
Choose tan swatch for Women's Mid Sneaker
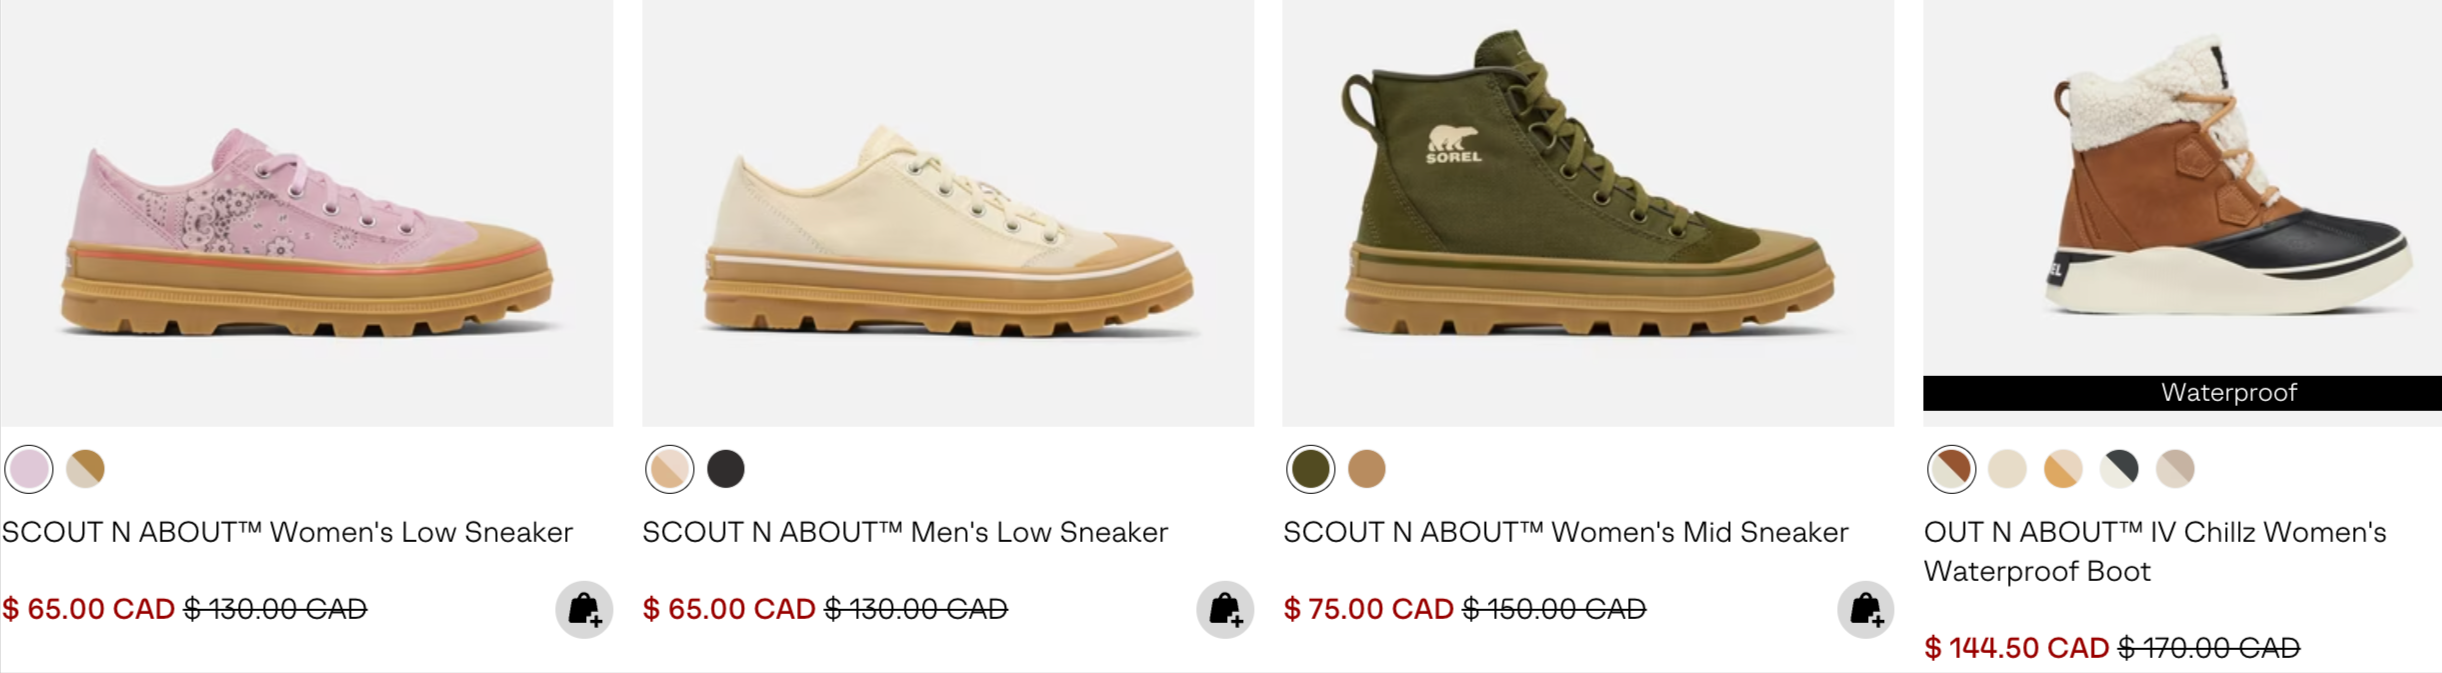pyautogui.click(x=1367, y=469)
